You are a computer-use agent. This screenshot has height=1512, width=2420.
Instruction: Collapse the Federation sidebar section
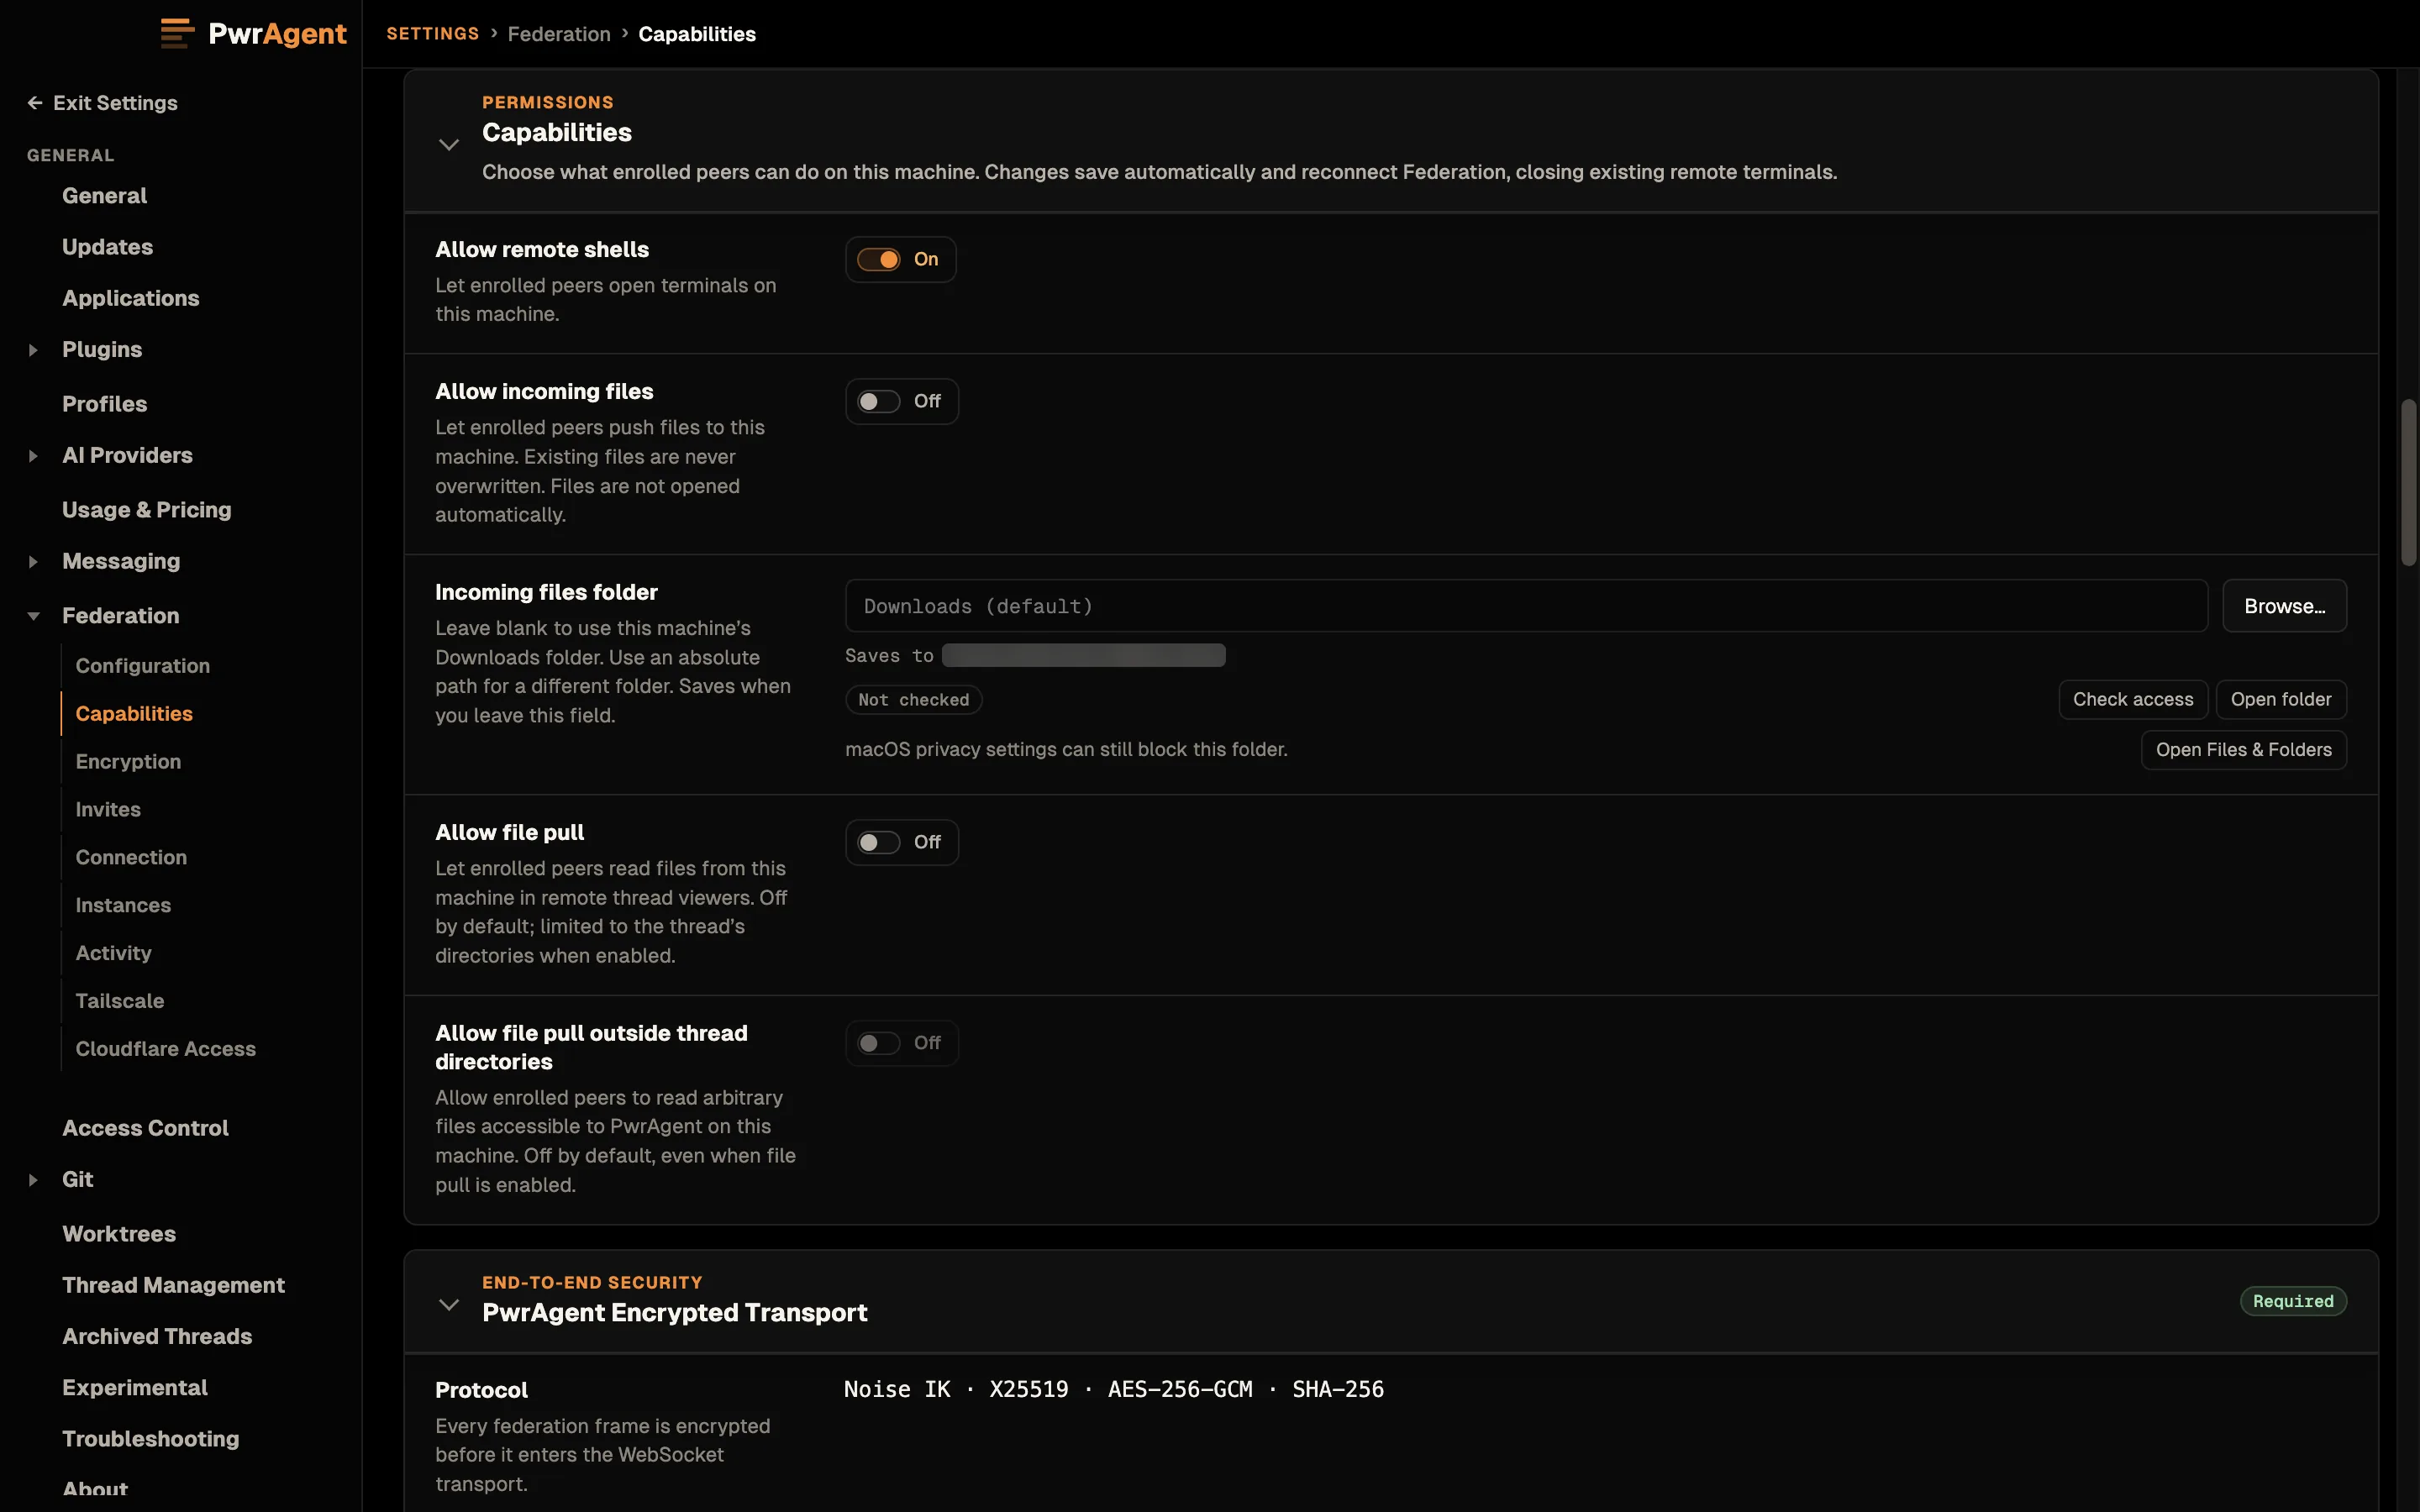(x=33, y=616)
